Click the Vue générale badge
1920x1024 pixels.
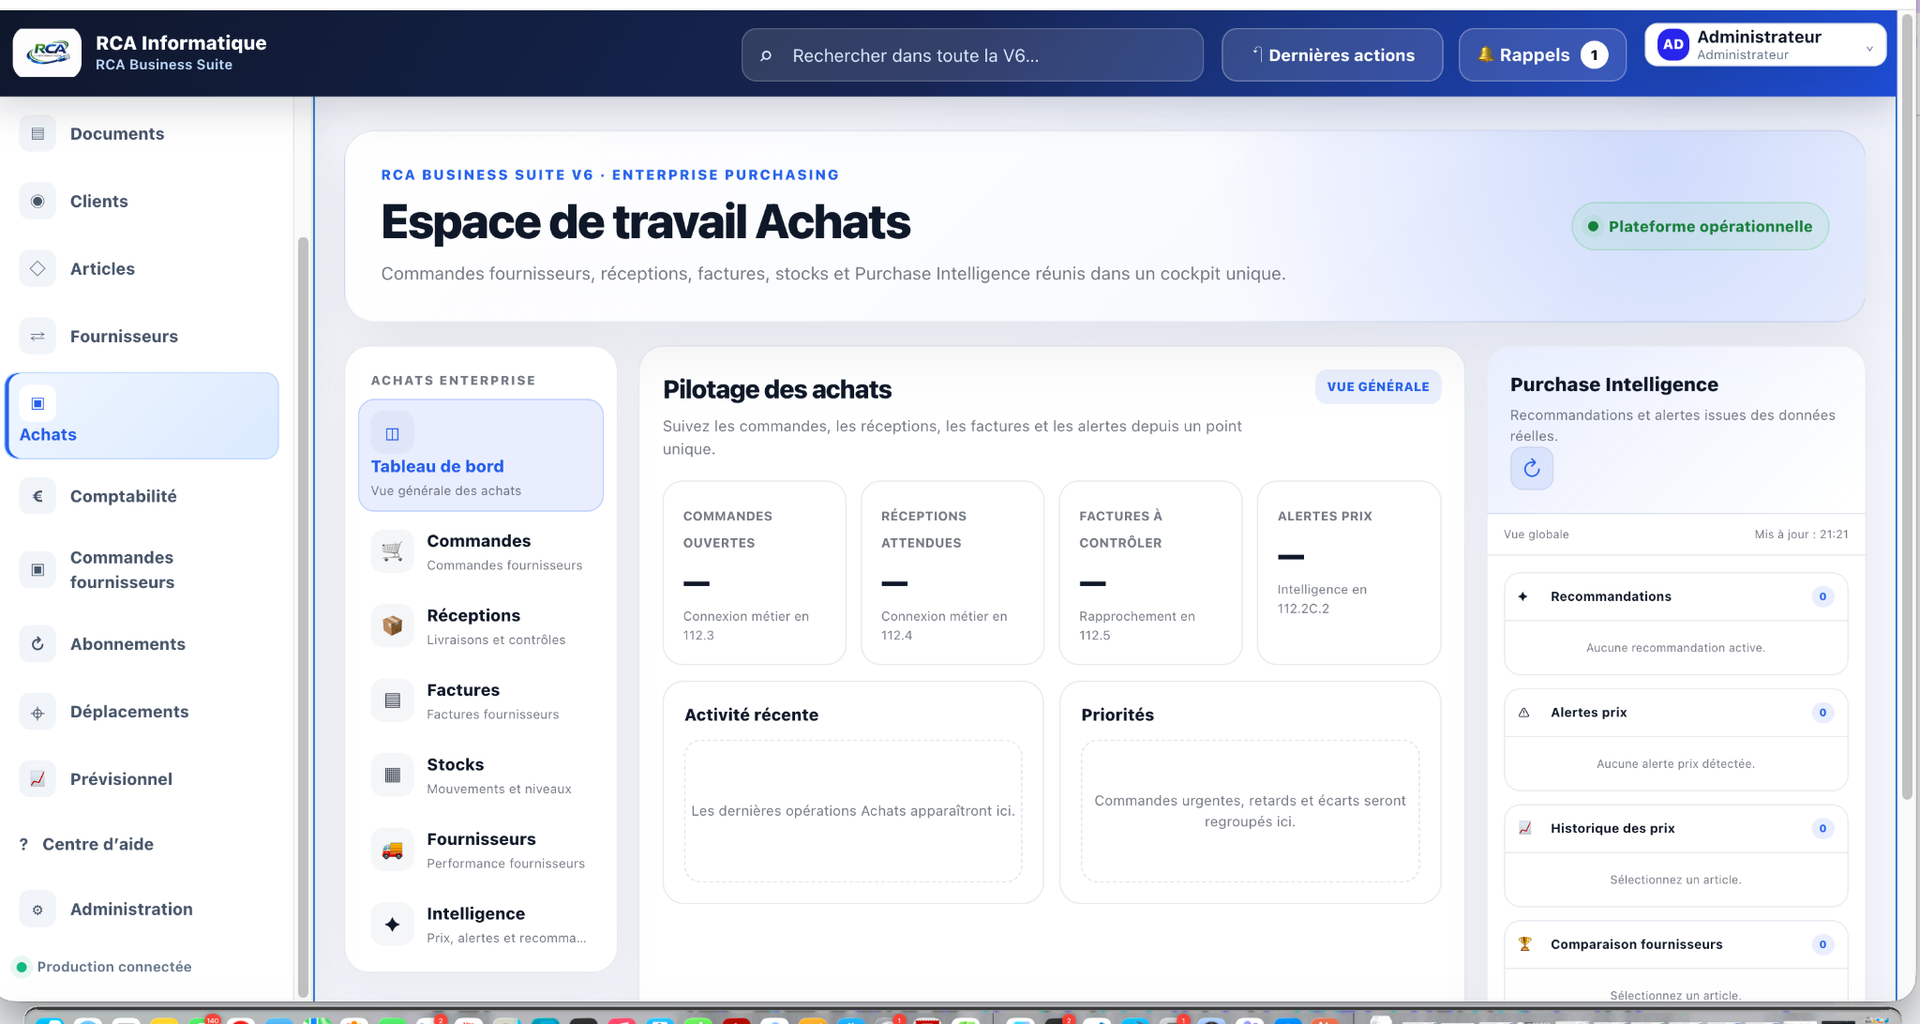(x=1377, y=387)
